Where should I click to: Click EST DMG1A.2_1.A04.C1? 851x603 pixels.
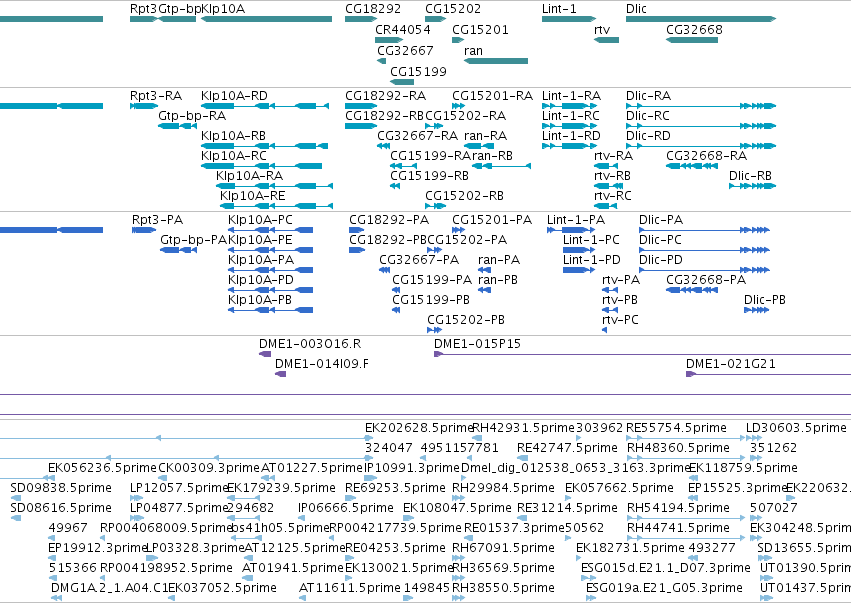(109, 588)
